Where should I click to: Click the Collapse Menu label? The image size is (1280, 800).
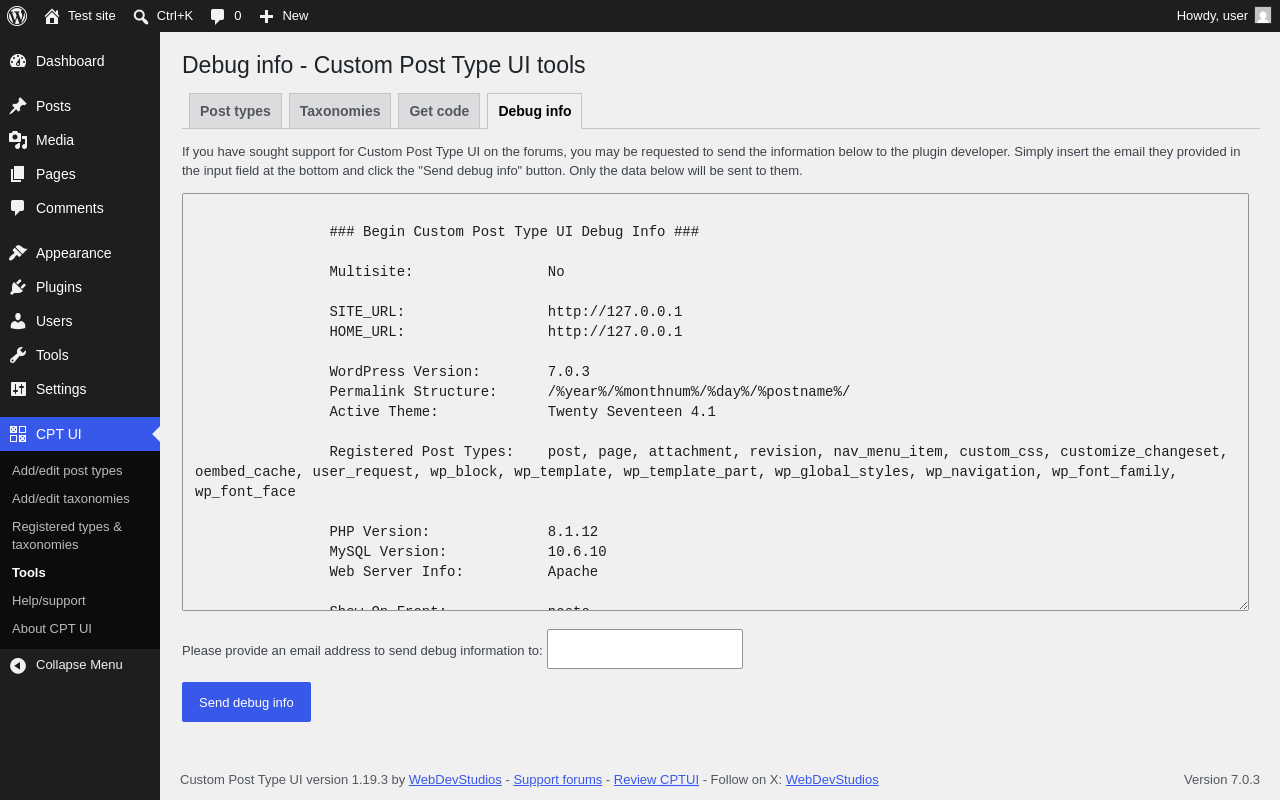pyautogui.click(x=79, y=665)
